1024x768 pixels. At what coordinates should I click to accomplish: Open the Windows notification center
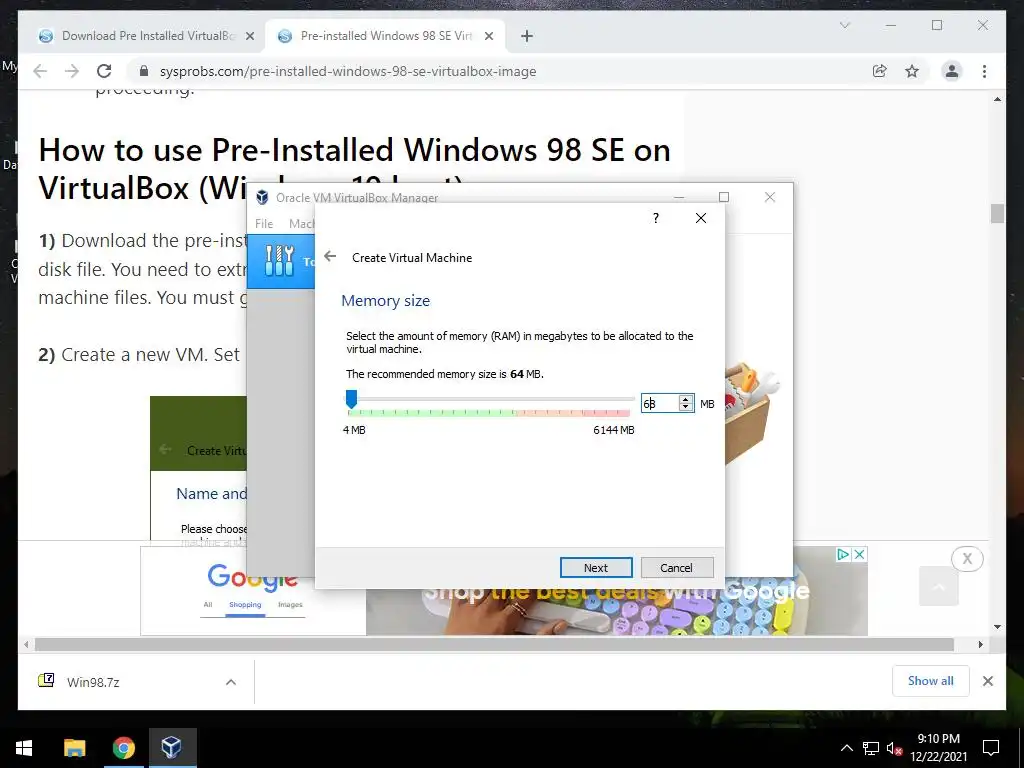(991, 748)
